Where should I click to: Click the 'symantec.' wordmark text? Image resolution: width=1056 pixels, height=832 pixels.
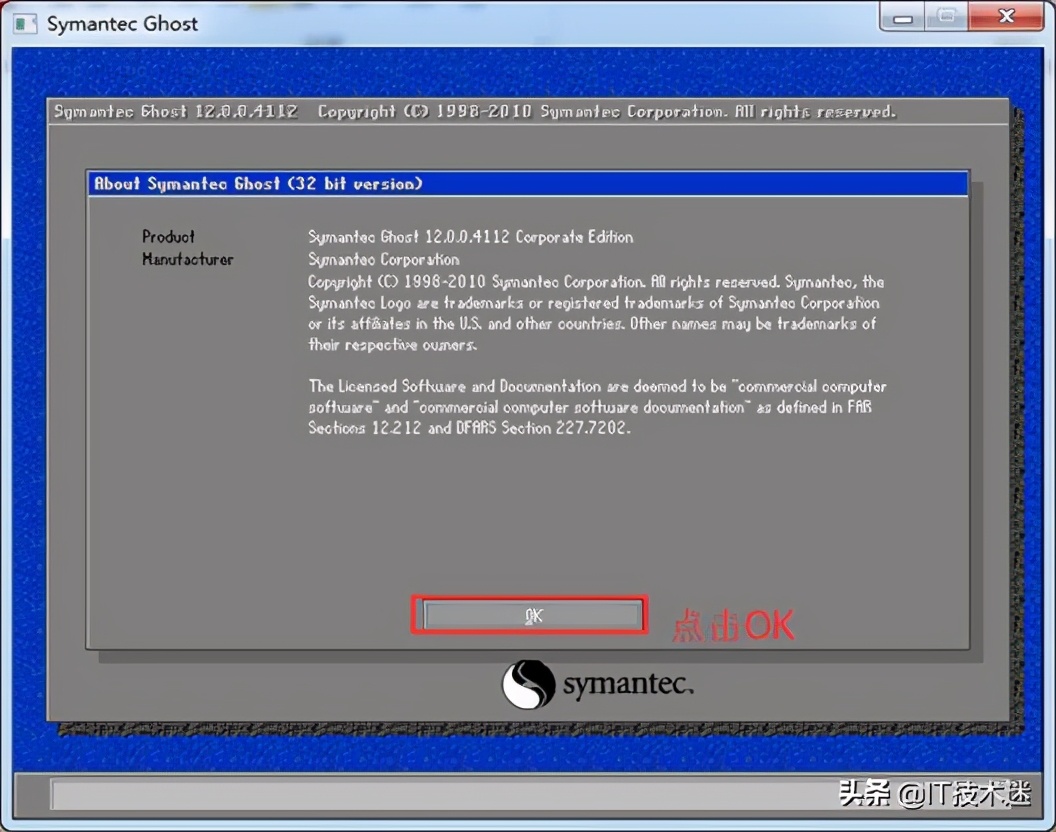tap(628, 684)
